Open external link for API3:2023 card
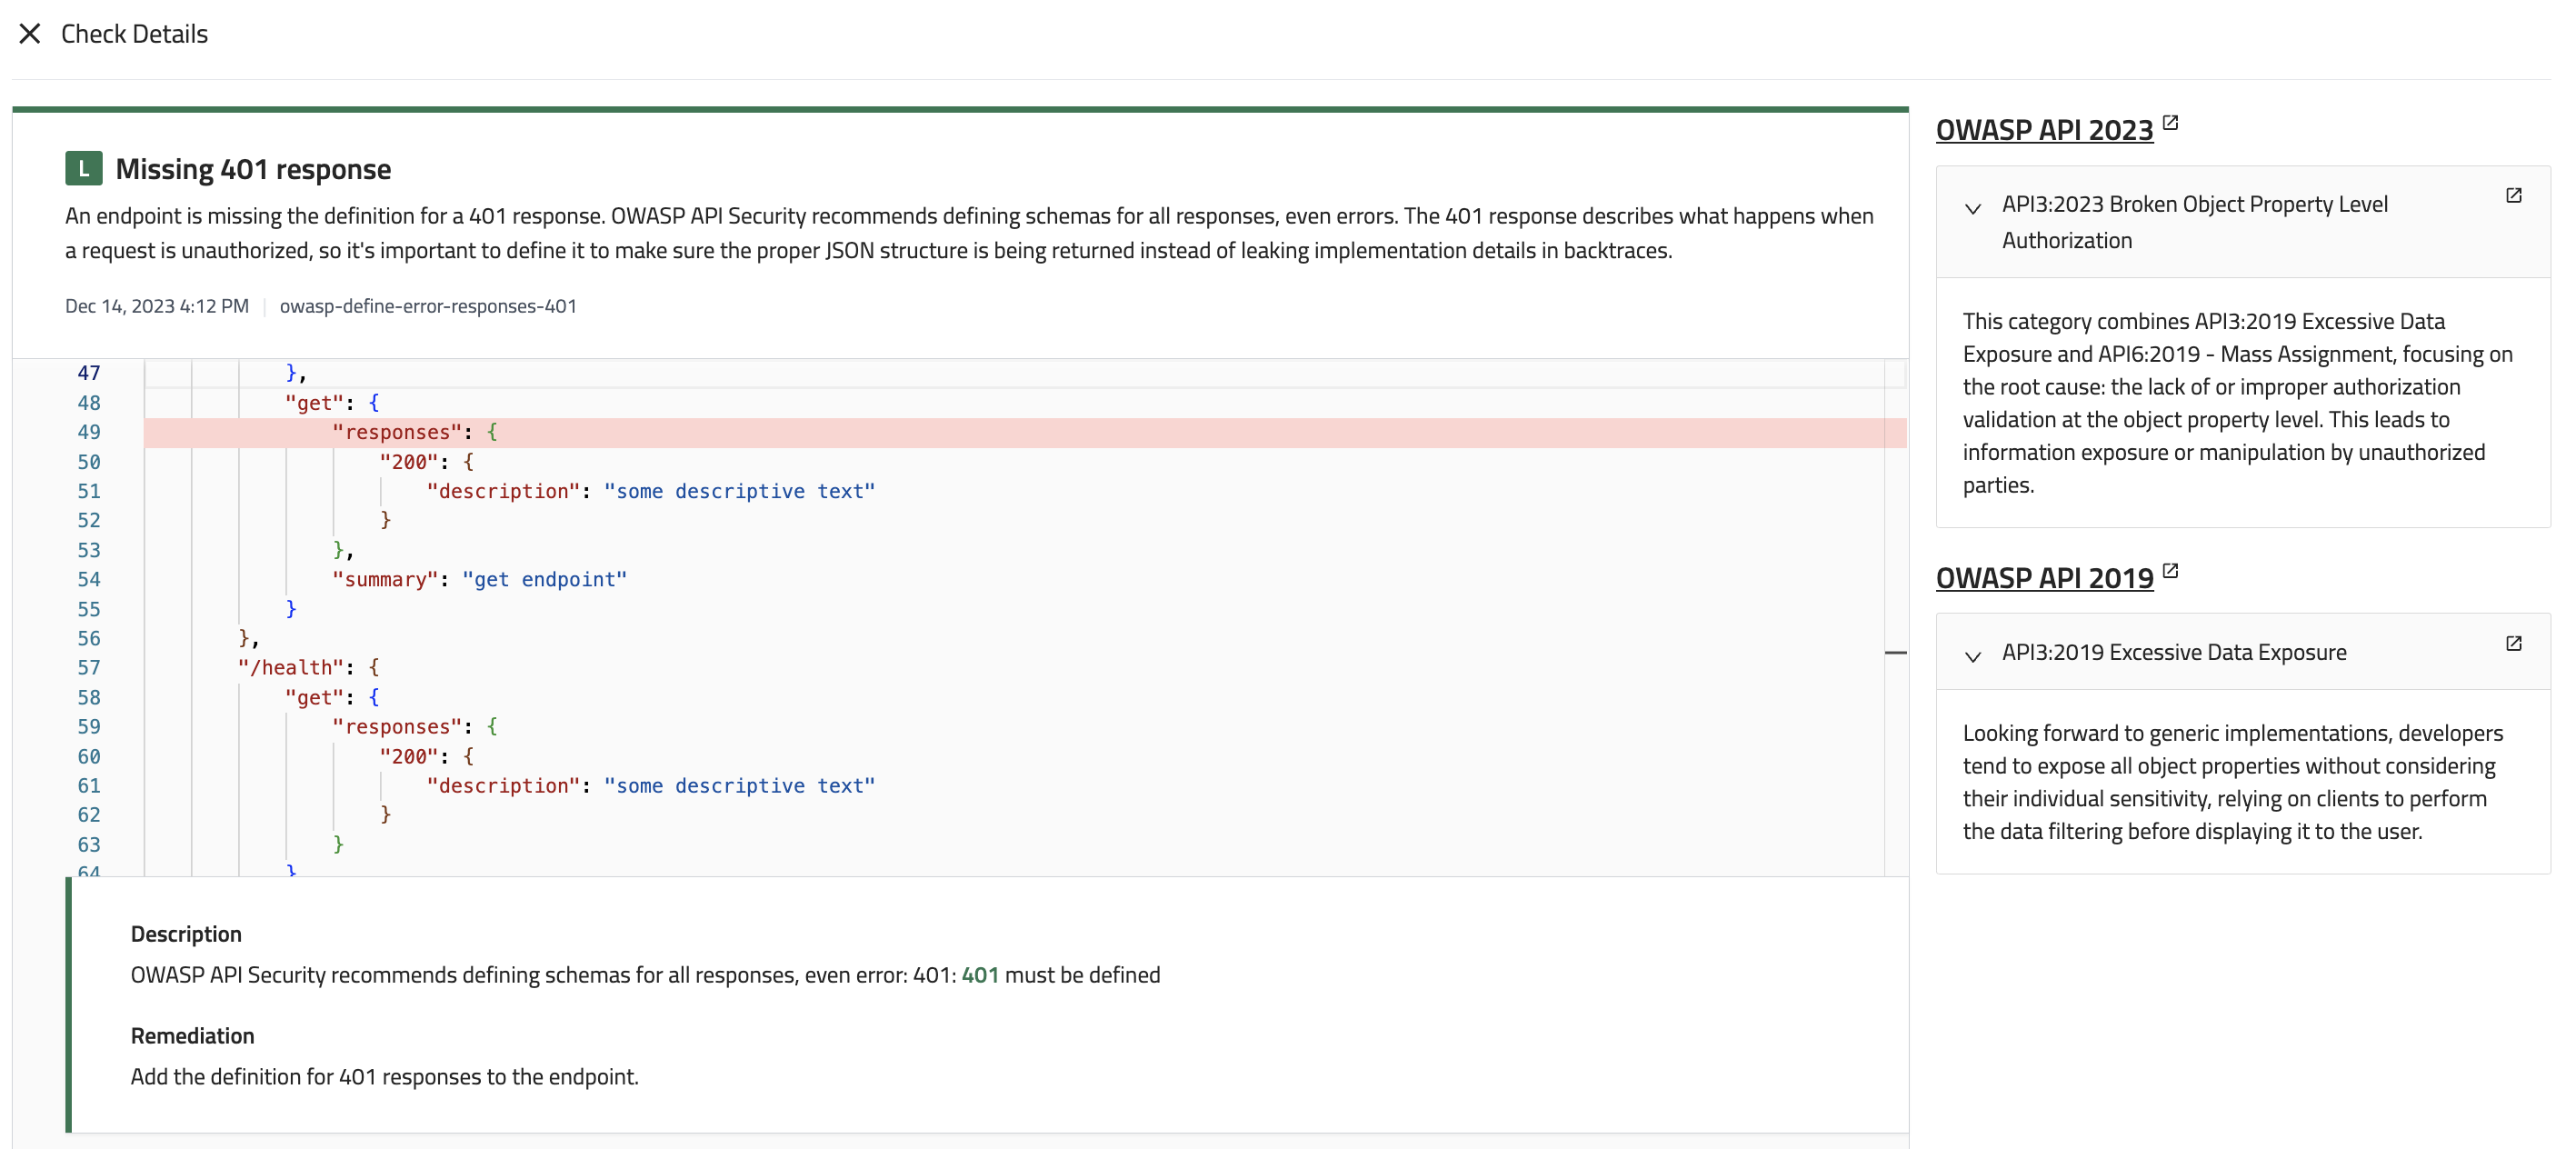2576x1149 pixels. (x=2513, y=196)
